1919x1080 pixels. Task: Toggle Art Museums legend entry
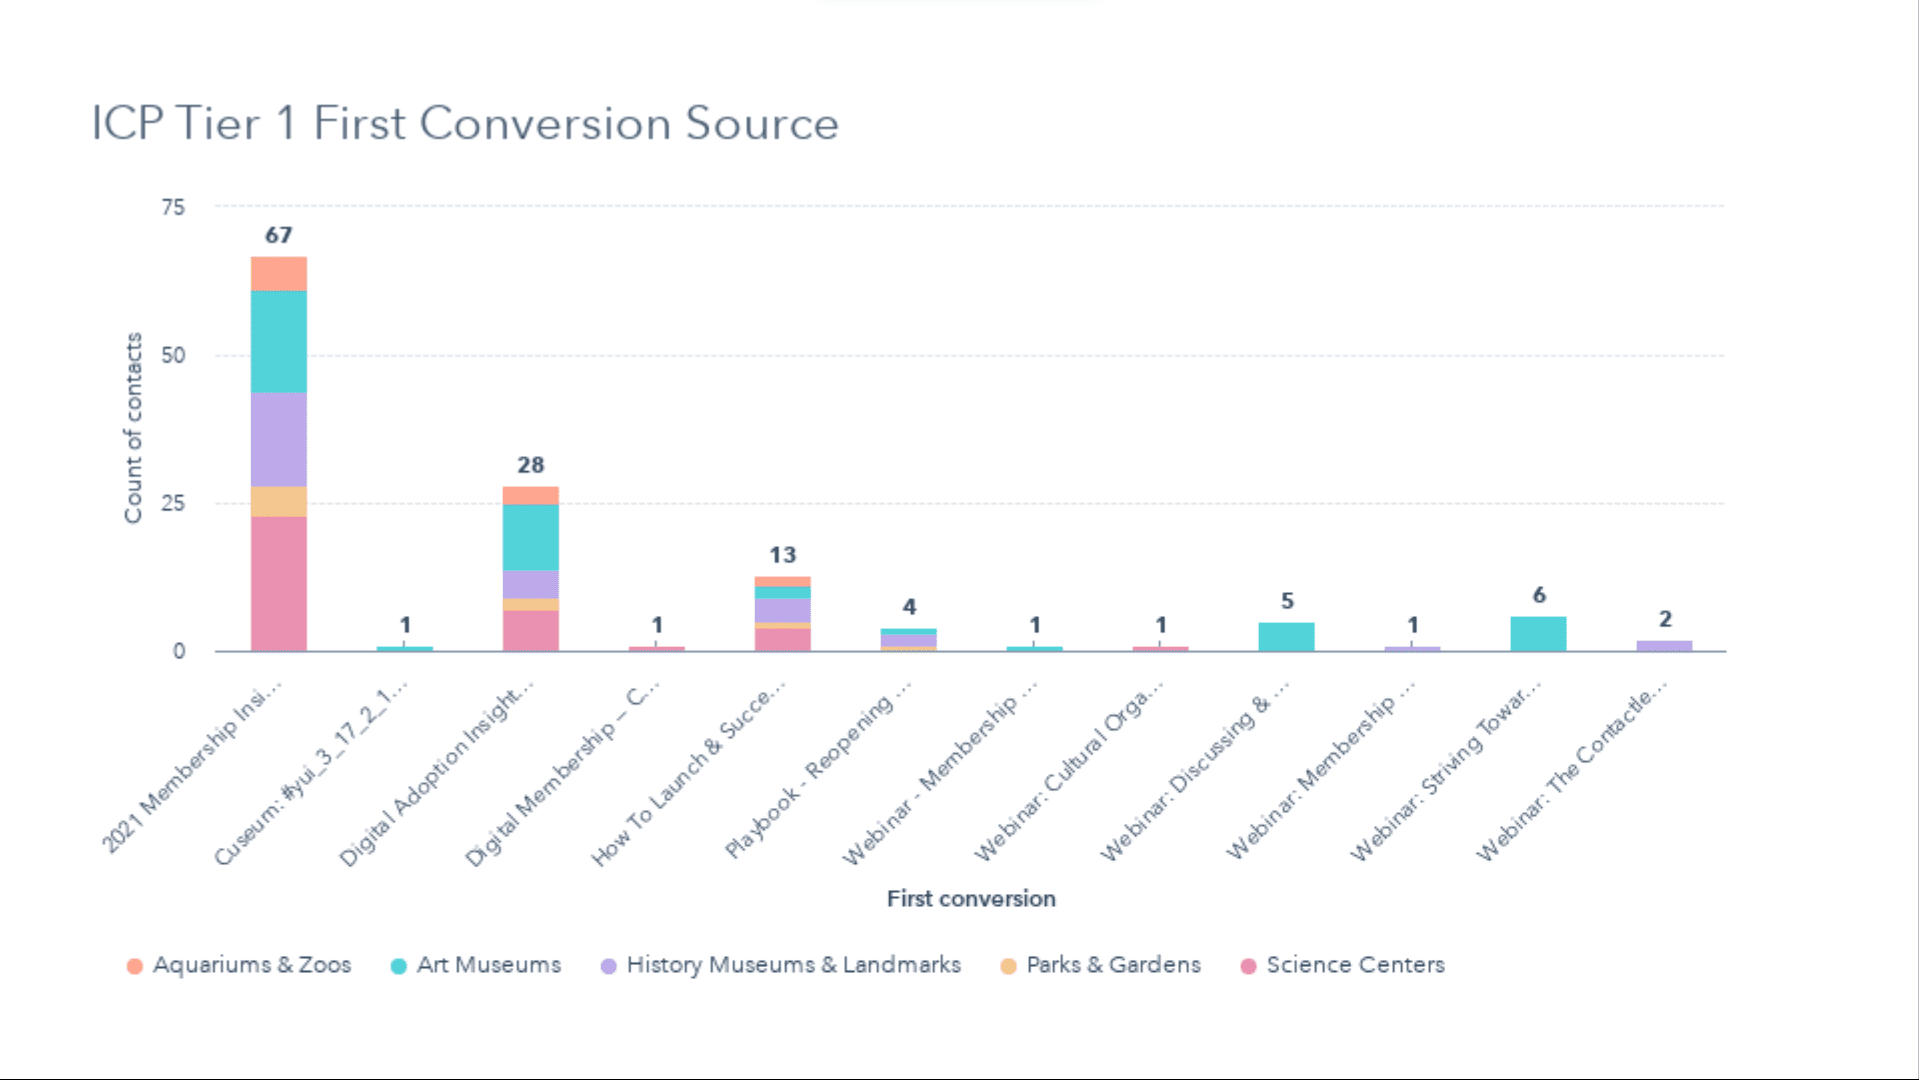(476, 965)
